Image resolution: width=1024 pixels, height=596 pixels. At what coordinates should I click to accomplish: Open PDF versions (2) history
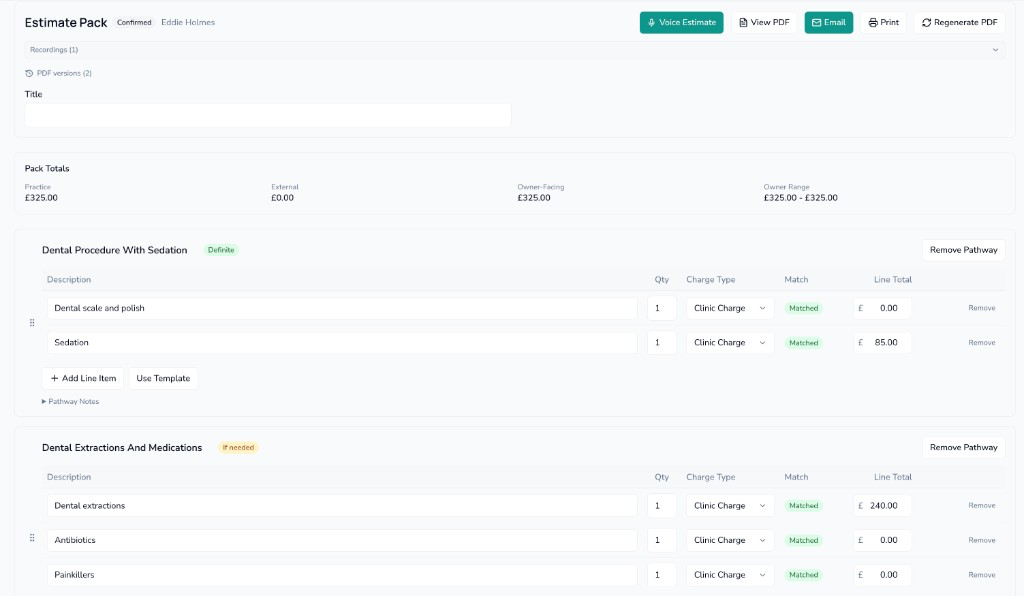point(58,73)
